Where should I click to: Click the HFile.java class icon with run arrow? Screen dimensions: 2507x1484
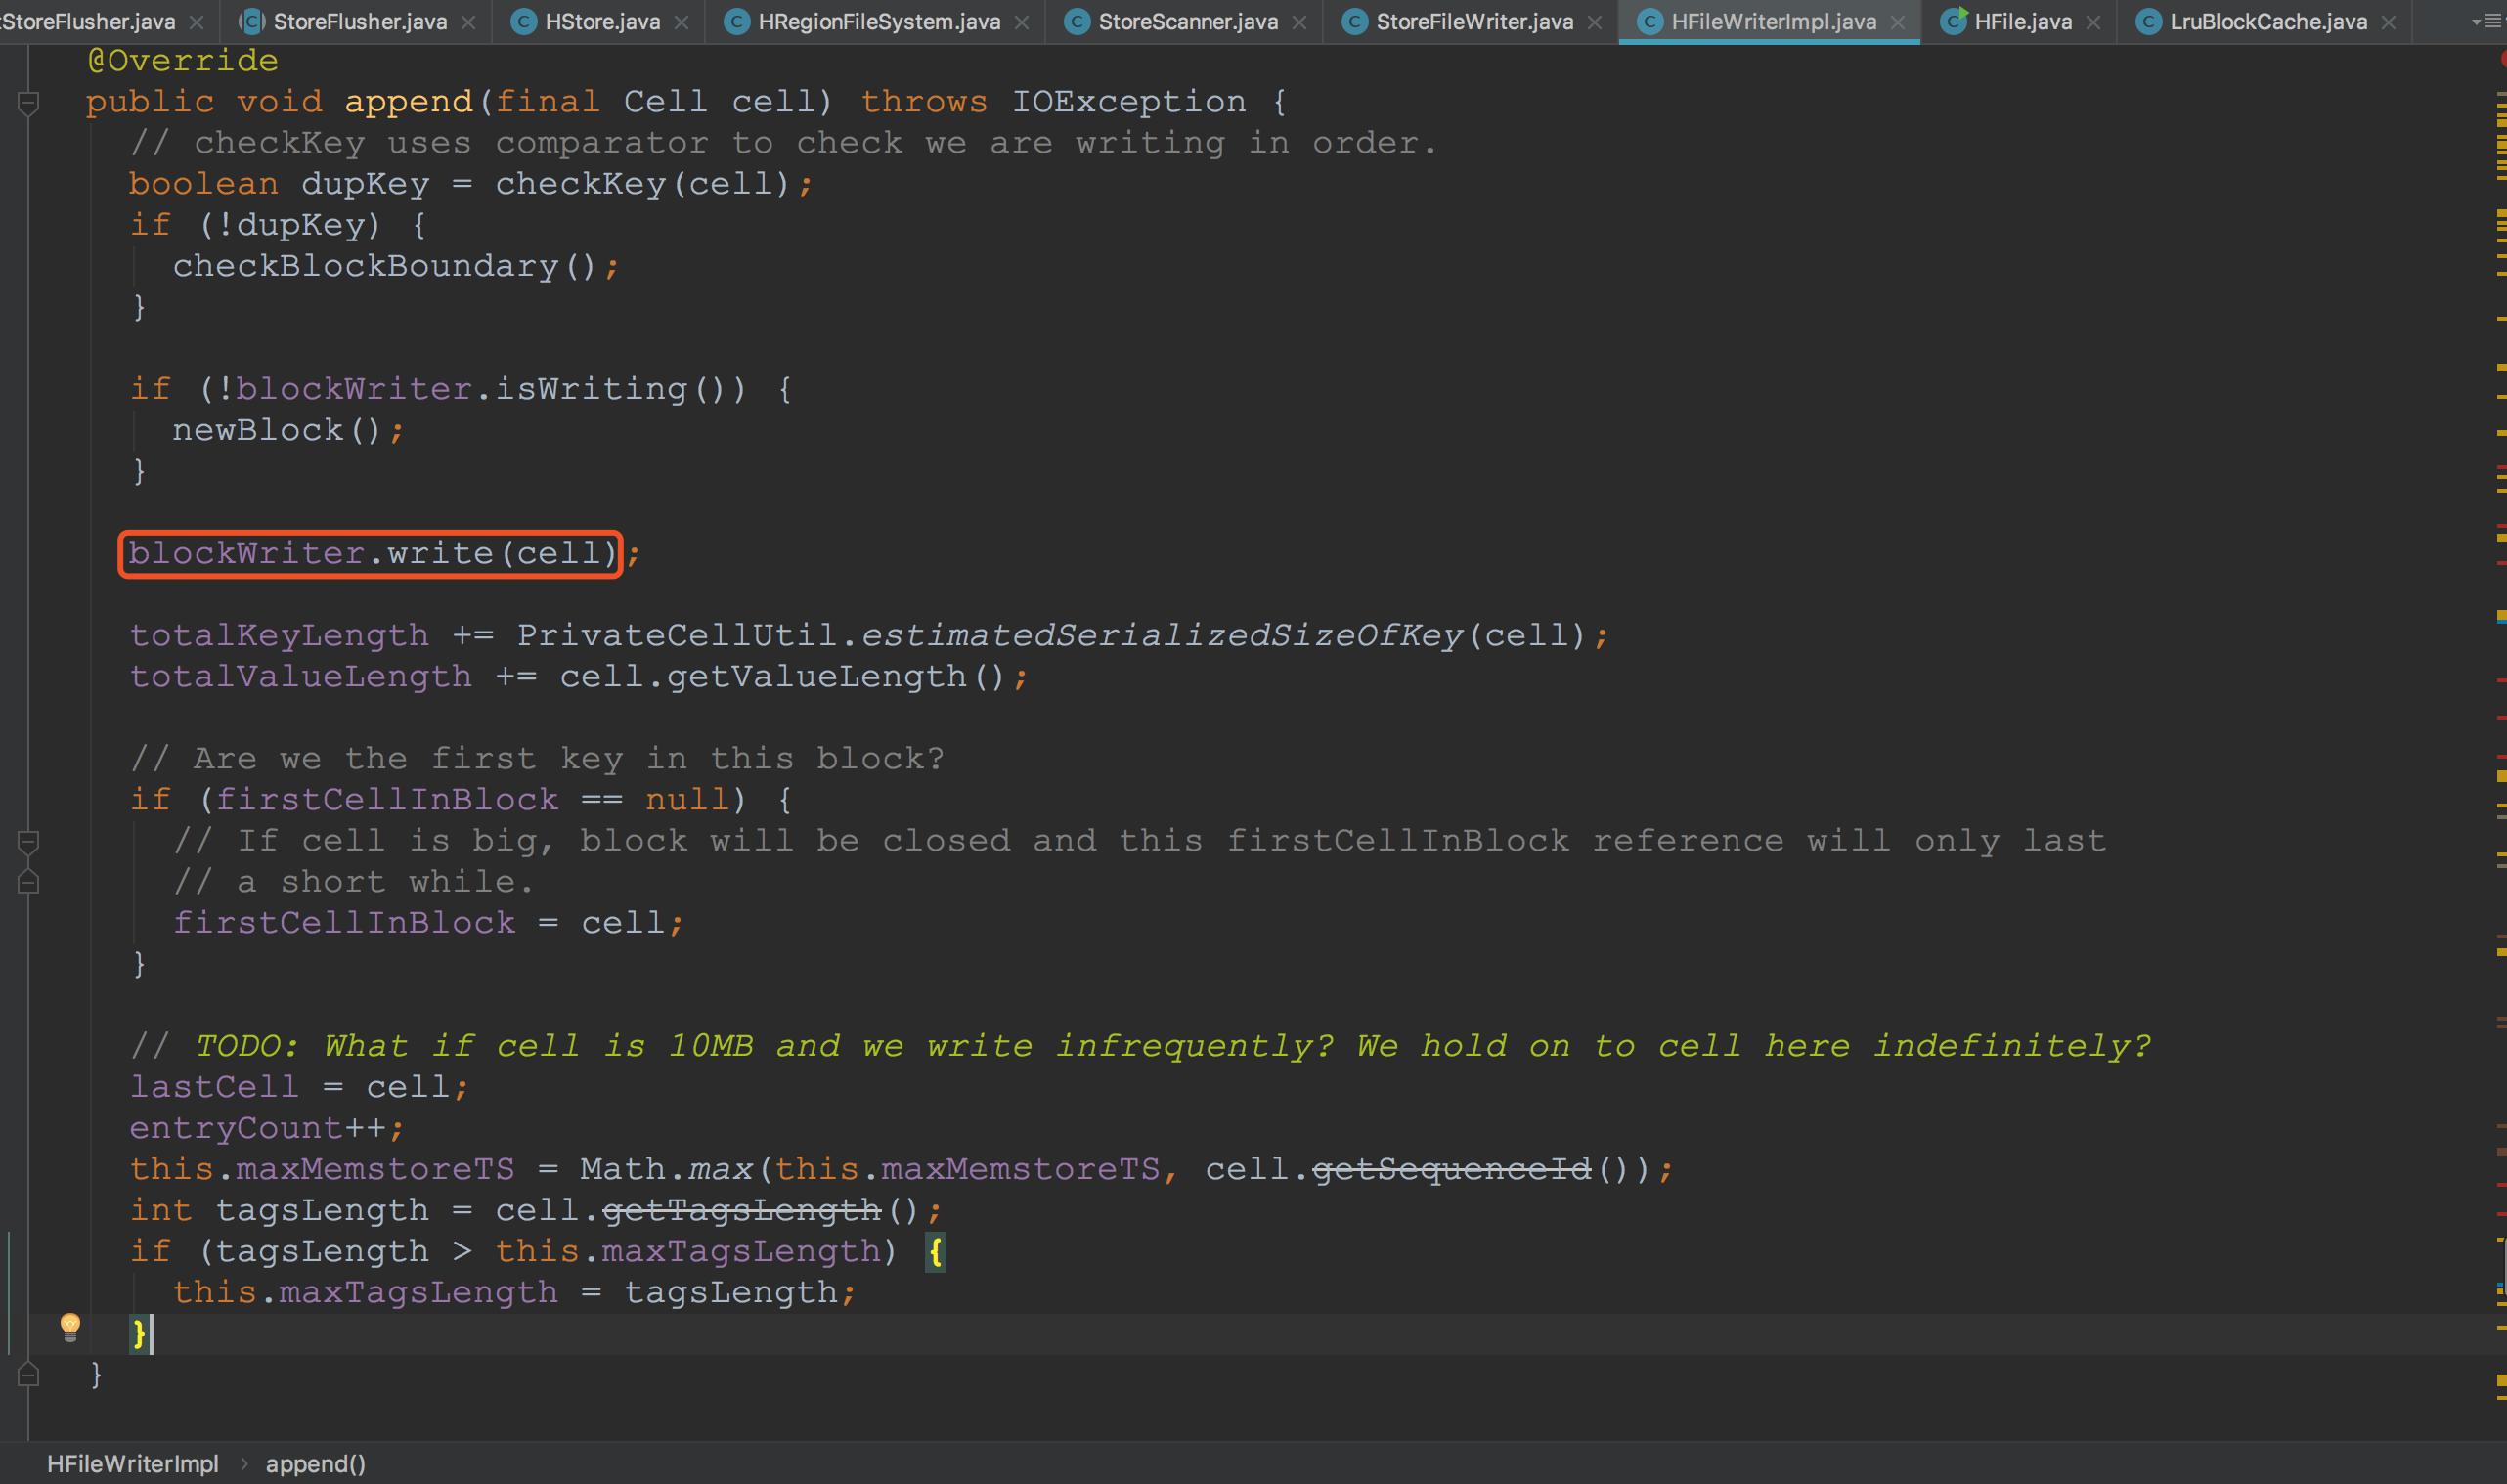pos(1954,21)
